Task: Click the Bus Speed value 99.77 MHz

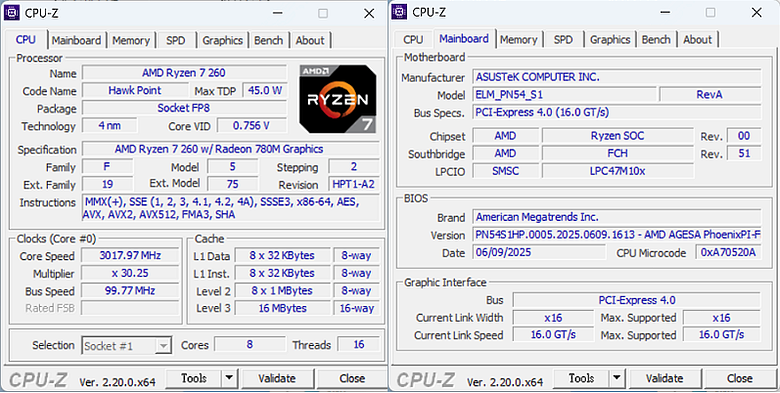Action: [x=130, y=291]
